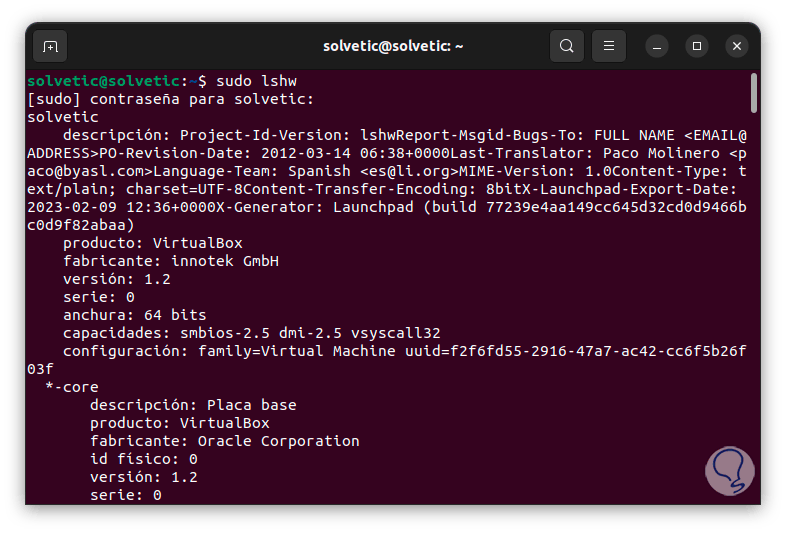Click the descripción: Placa base line

(x=193, y=405)
